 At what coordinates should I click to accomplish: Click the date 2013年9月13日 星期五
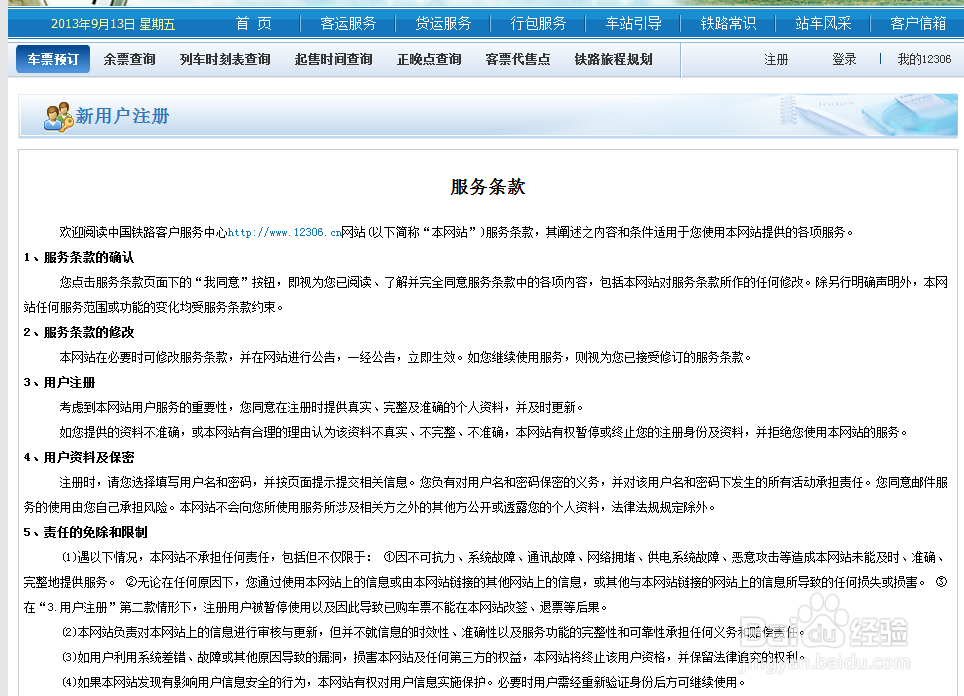[x=113, y=24]
